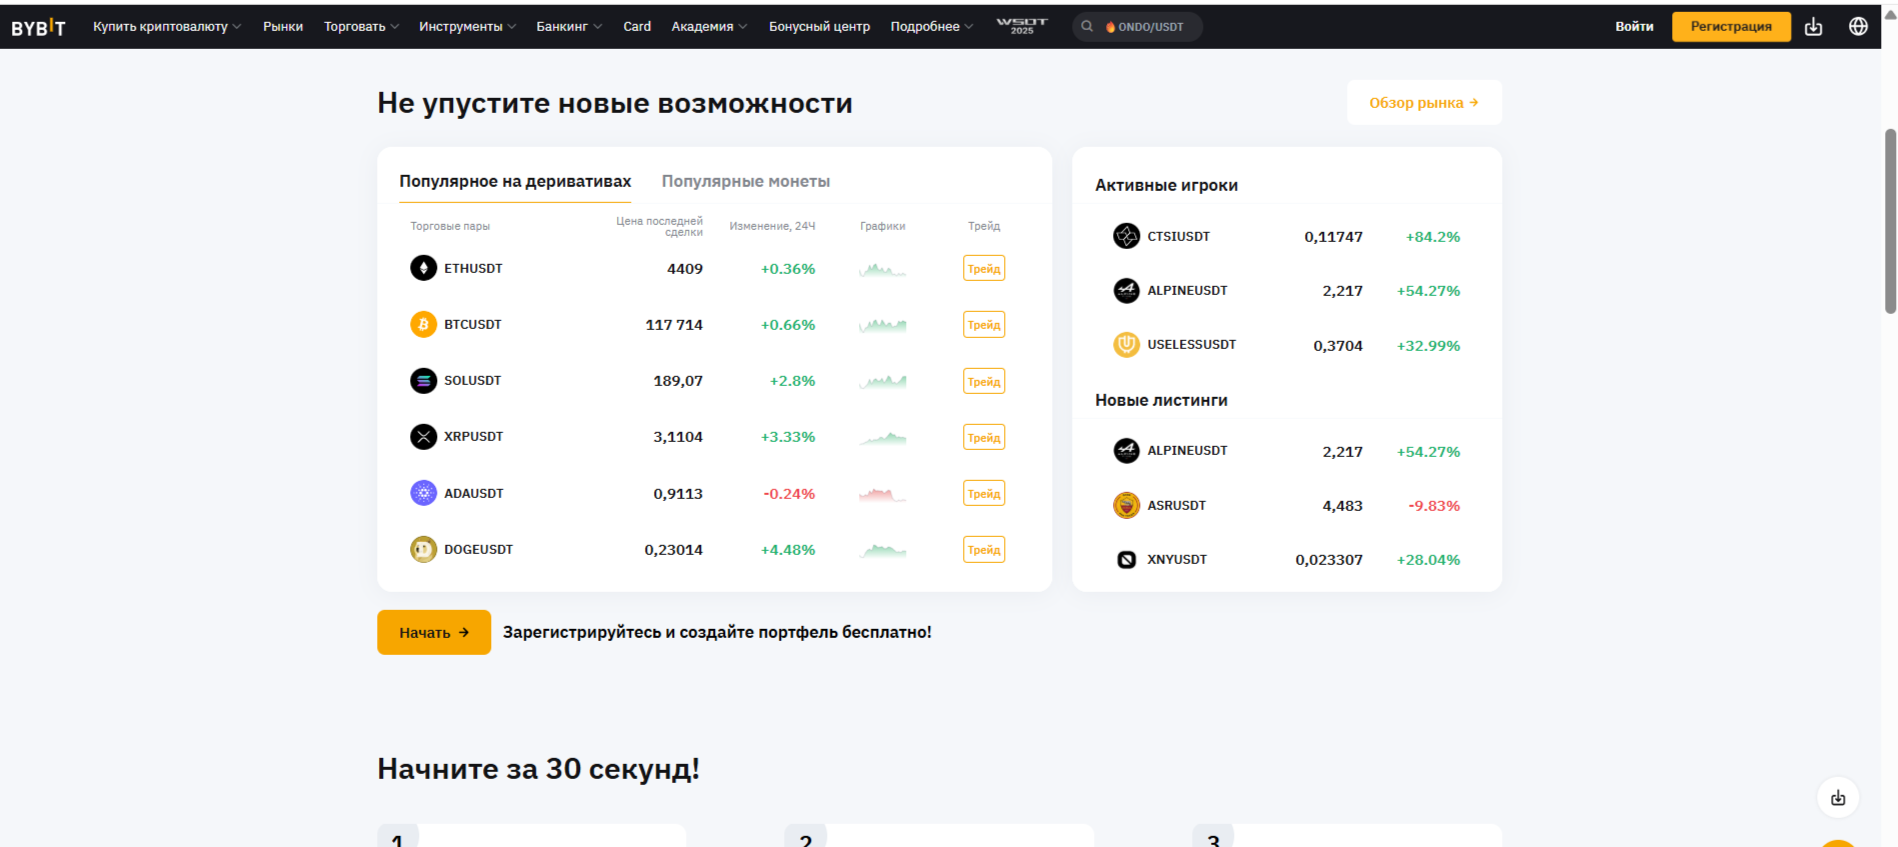Click the floating download button bottom right
1898x847 pixels.
tap(1838, 798)
